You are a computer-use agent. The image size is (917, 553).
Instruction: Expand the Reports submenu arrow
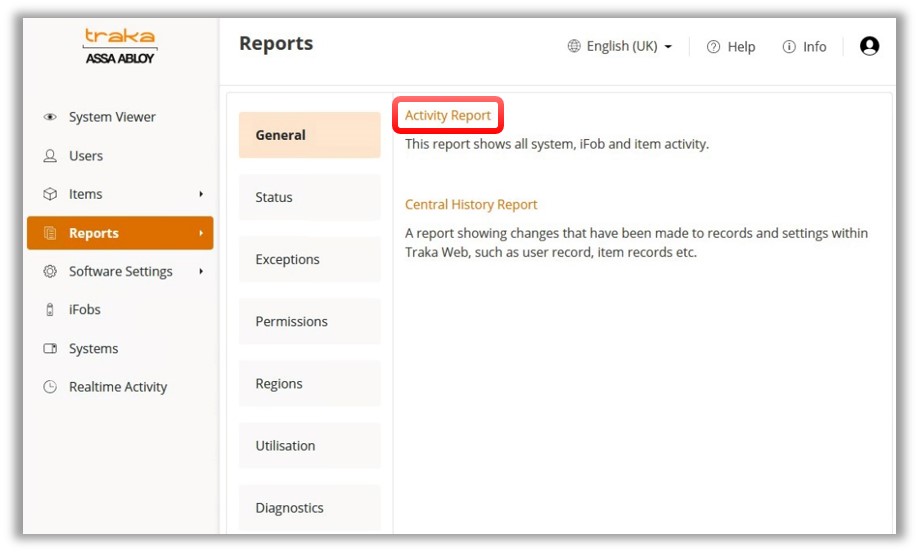201,233
